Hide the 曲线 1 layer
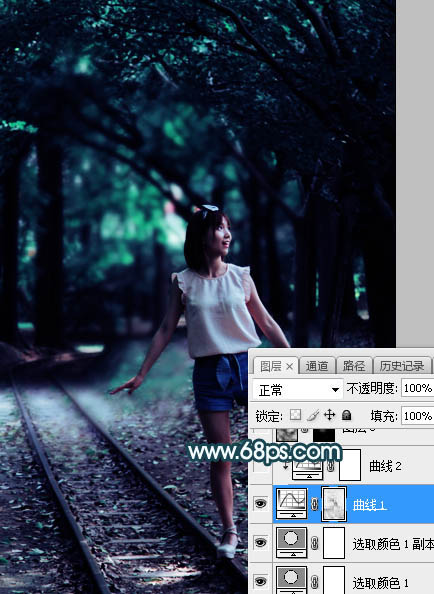434x594 pixels. [261, 504]
